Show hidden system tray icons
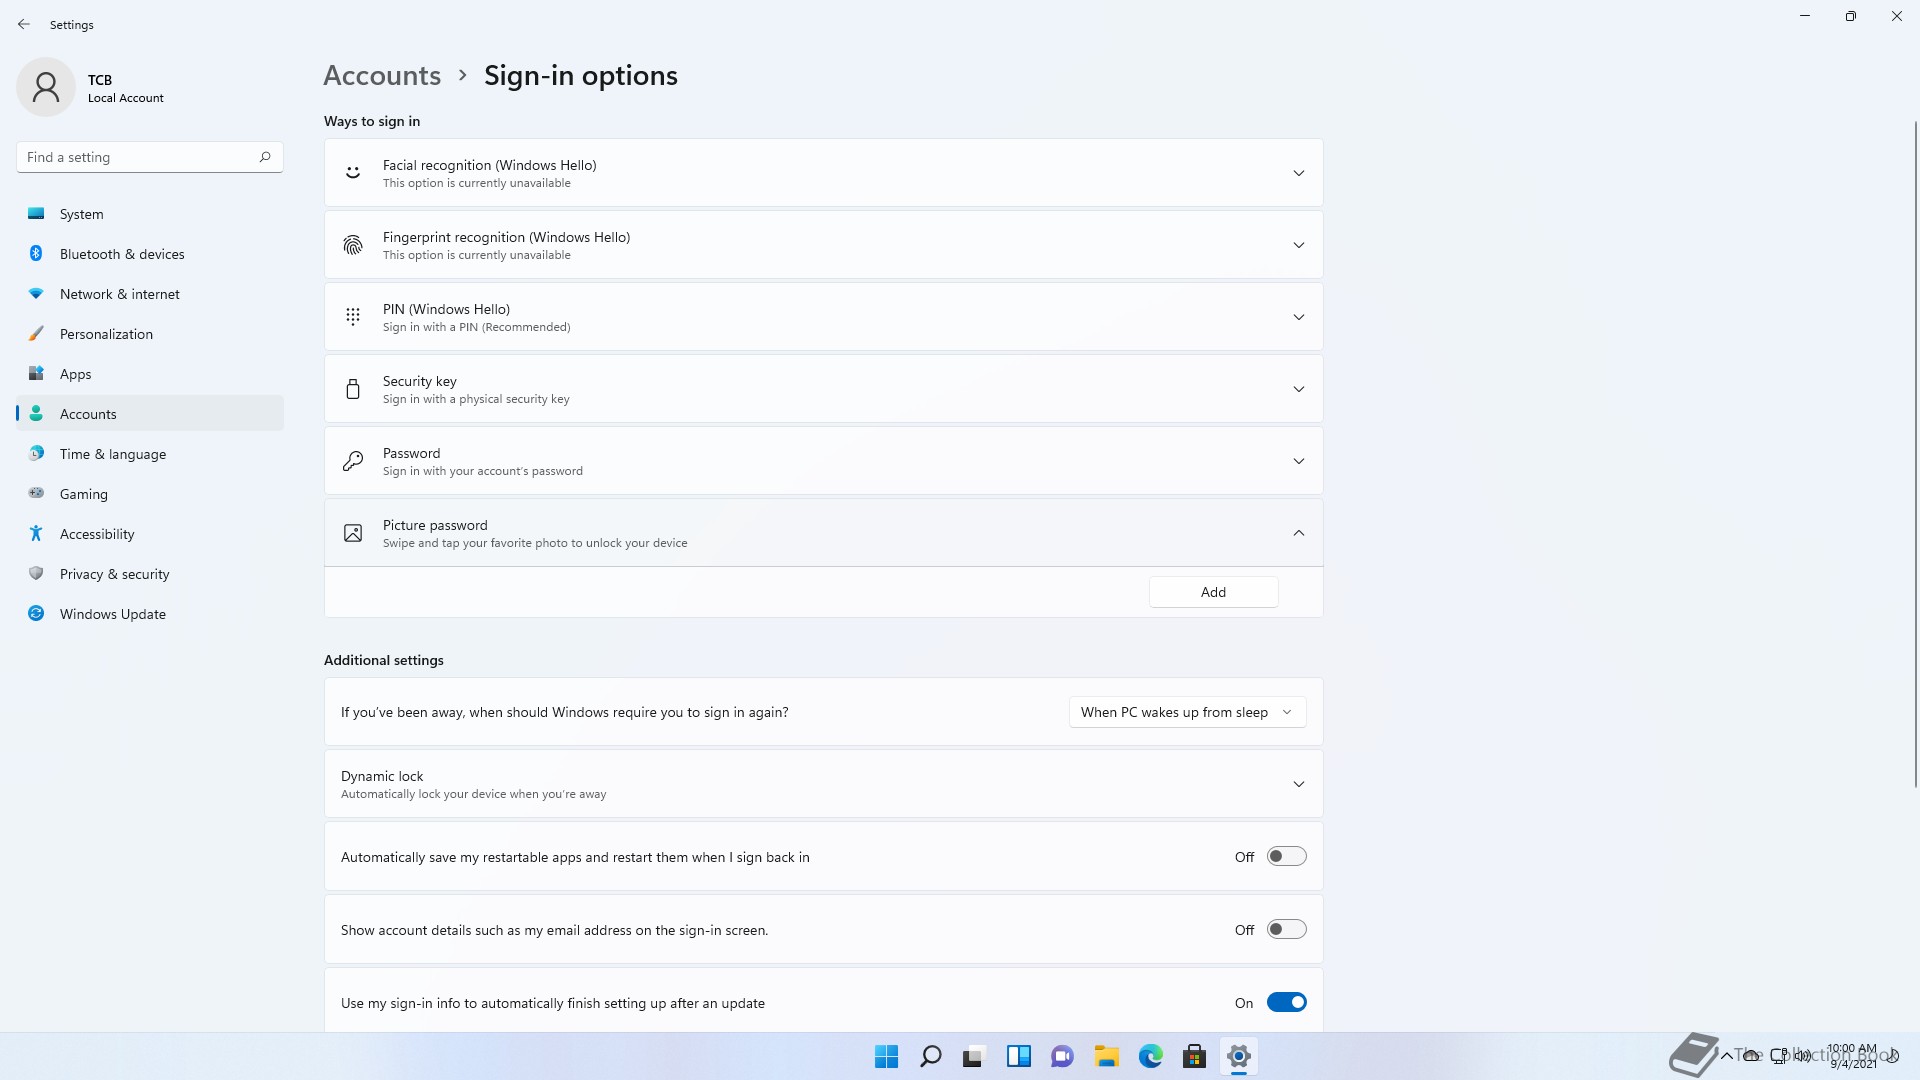This screenshot has height=1080, width=1920. [1726, 1056]
